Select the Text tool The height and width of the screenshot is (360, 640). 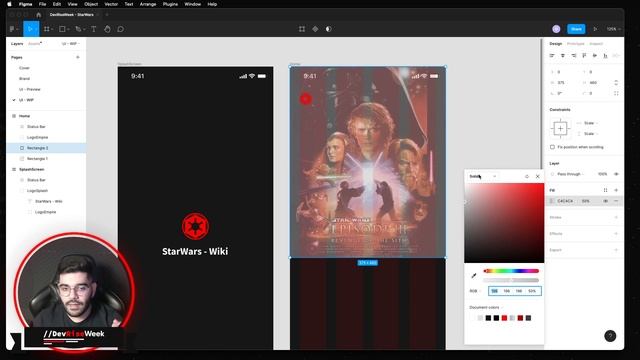tap(93, 29)
